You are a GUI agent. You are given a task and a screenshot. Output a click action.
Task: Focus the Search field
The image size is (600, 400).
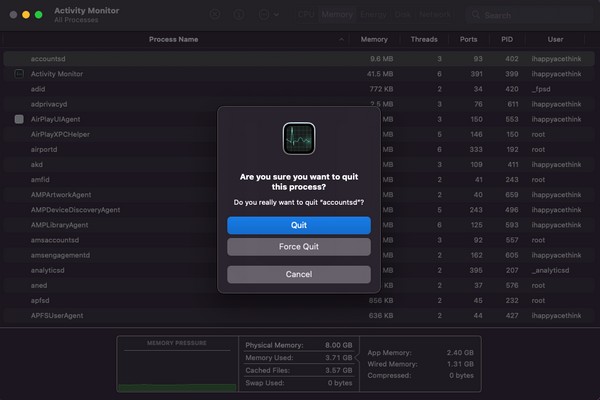(x=530, y=15)
